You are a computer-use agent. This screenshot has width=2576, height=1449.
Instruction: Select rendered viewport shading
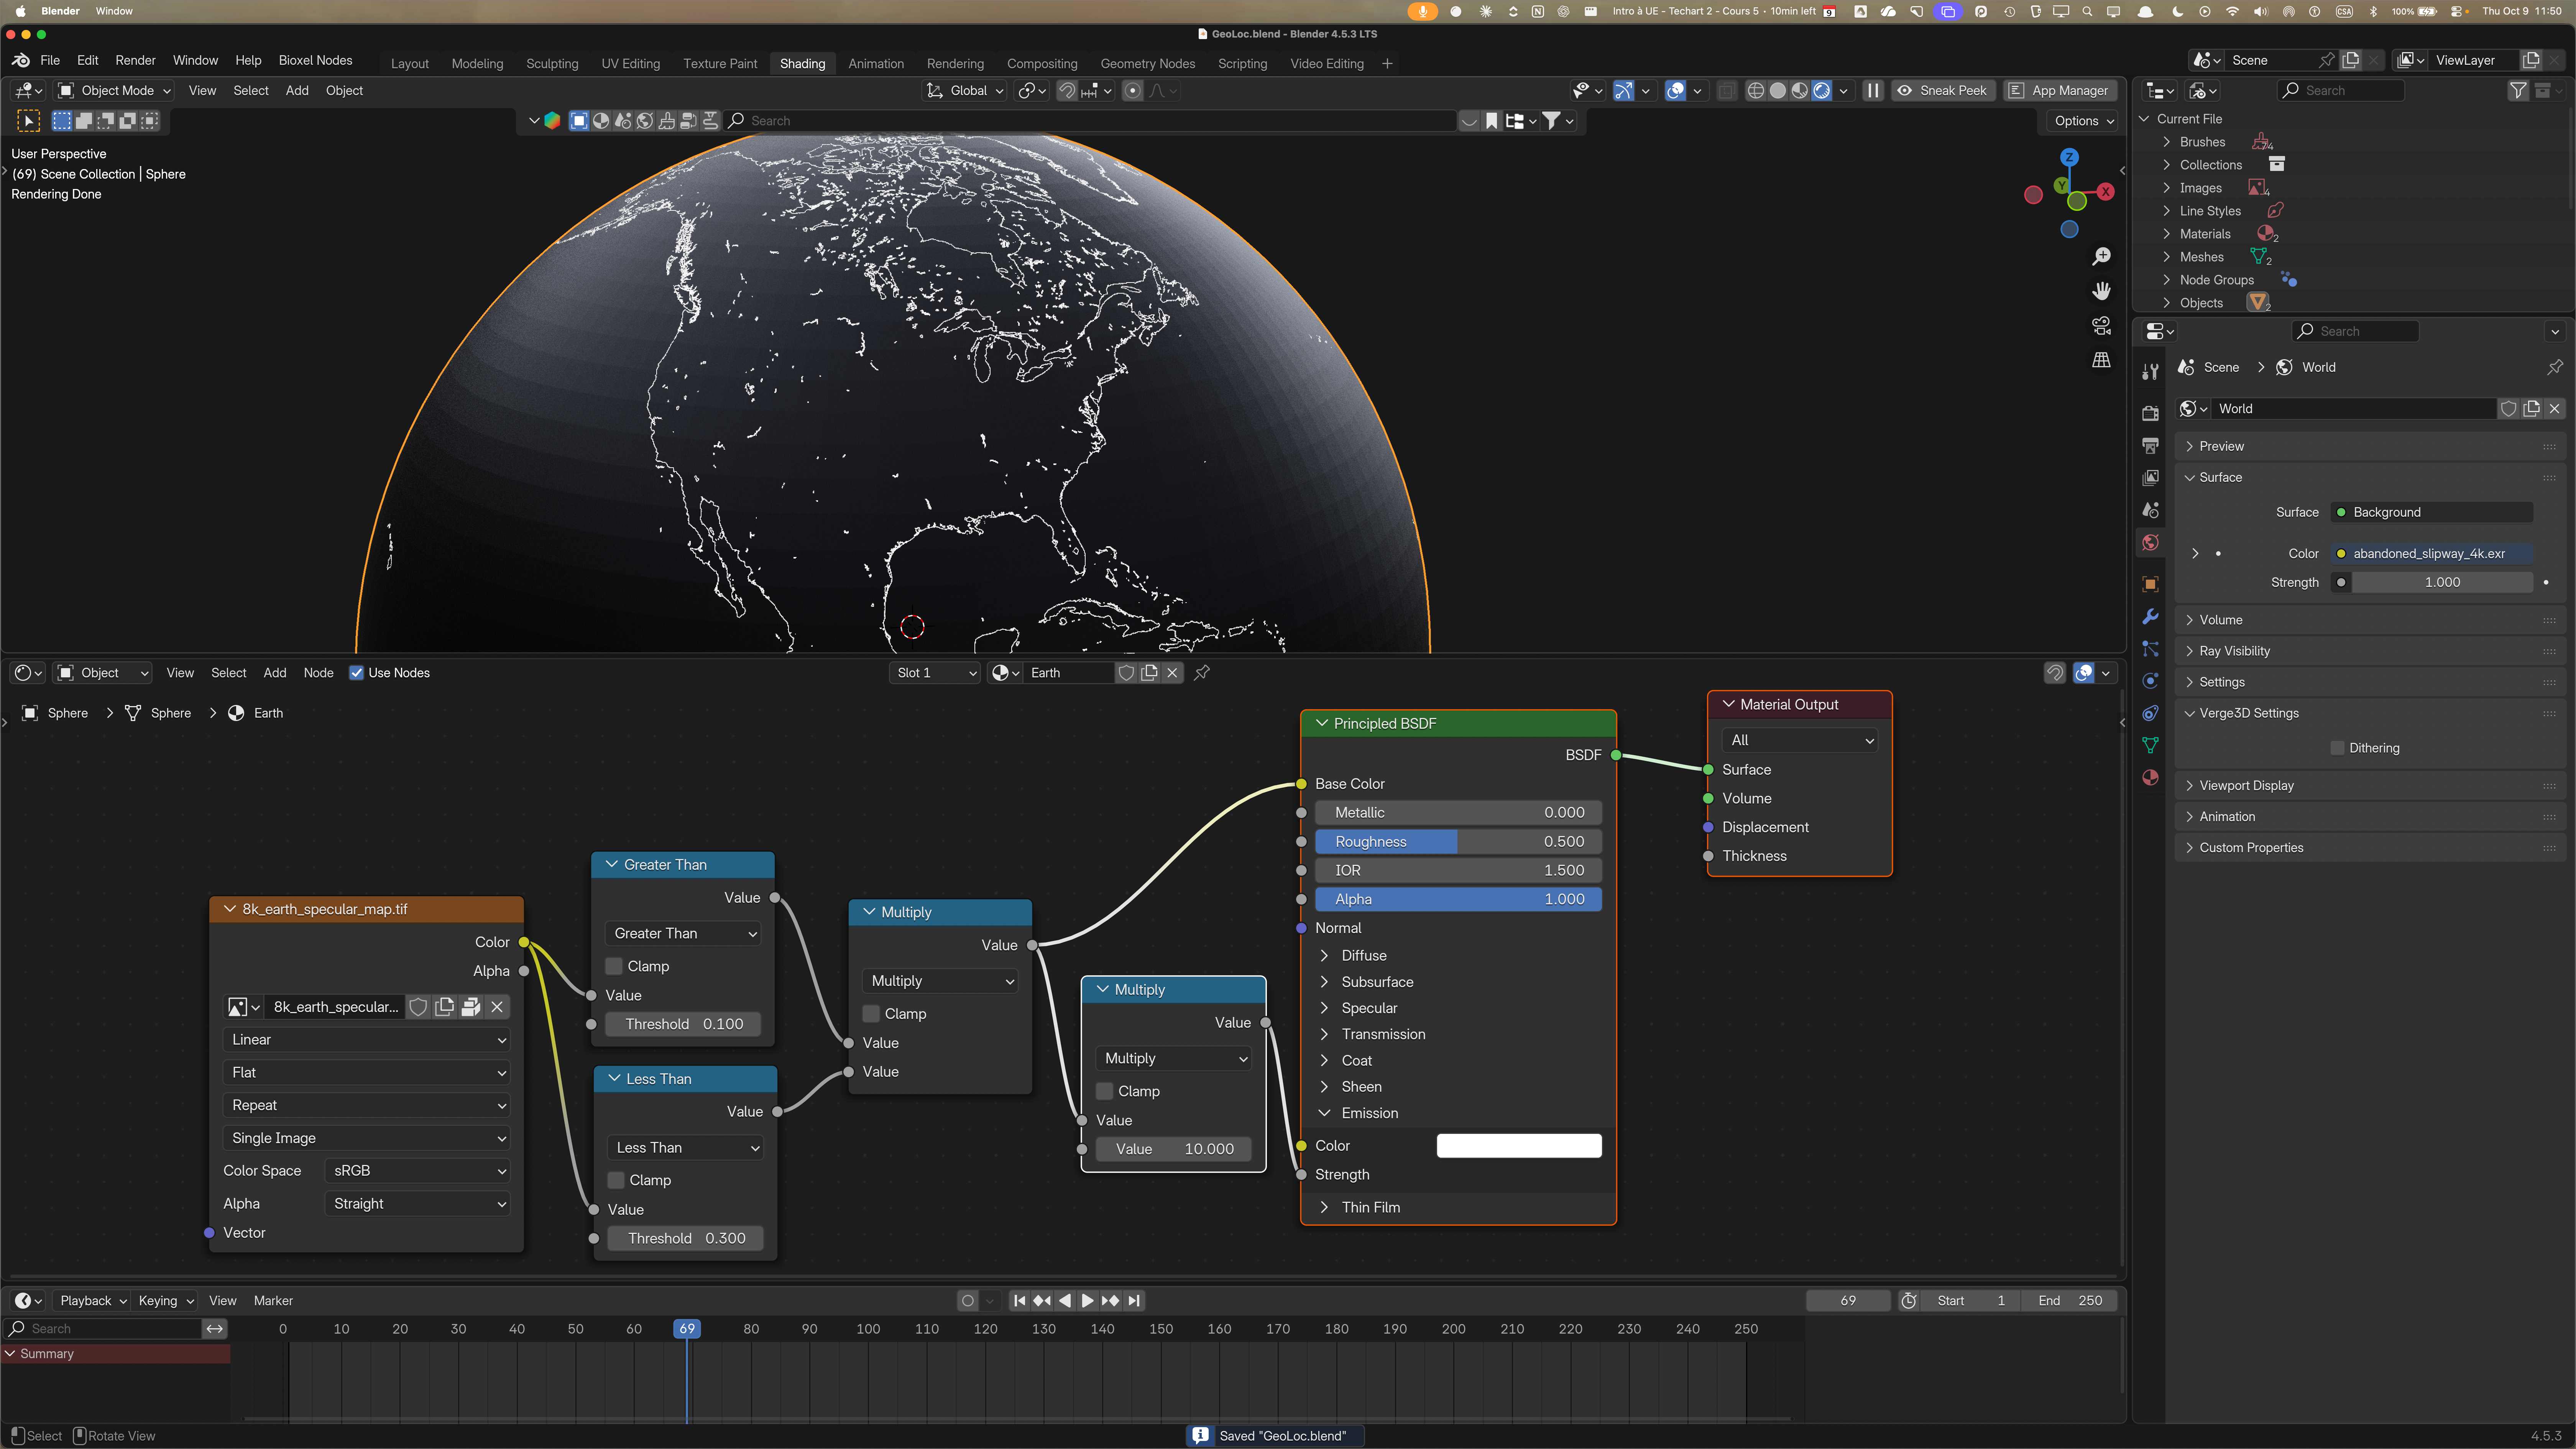[x=1822, y=91]
